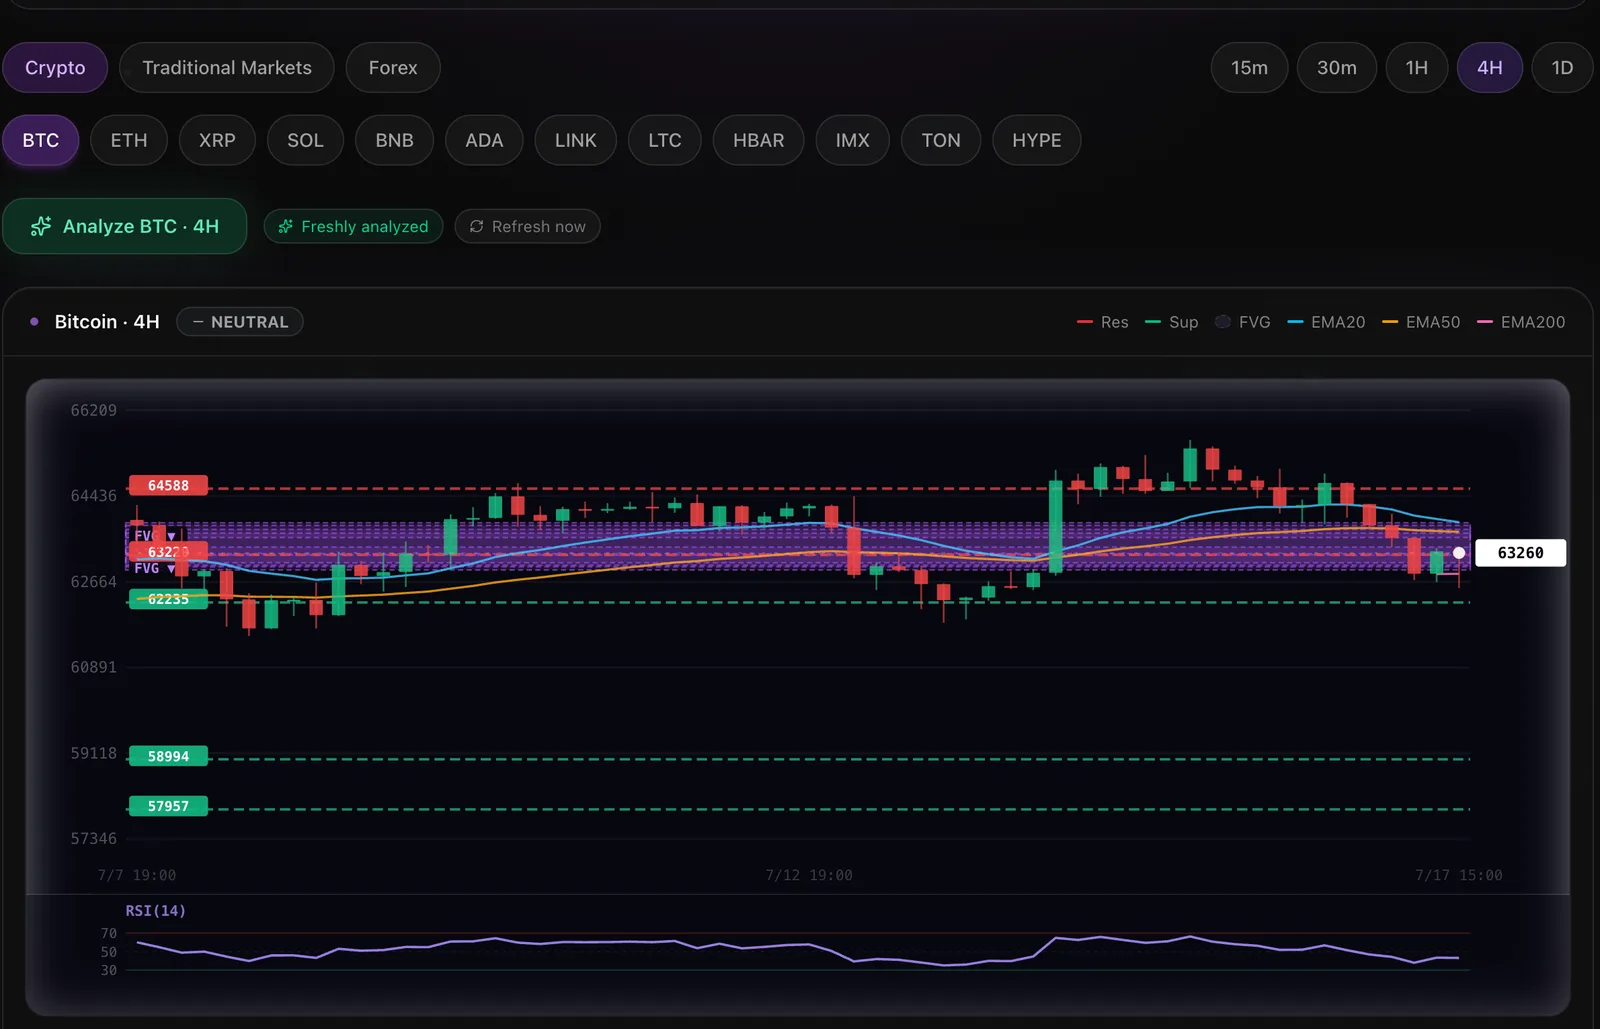Select the 4H timeframe
1600x1029 pixels.
coord(1490,68)
